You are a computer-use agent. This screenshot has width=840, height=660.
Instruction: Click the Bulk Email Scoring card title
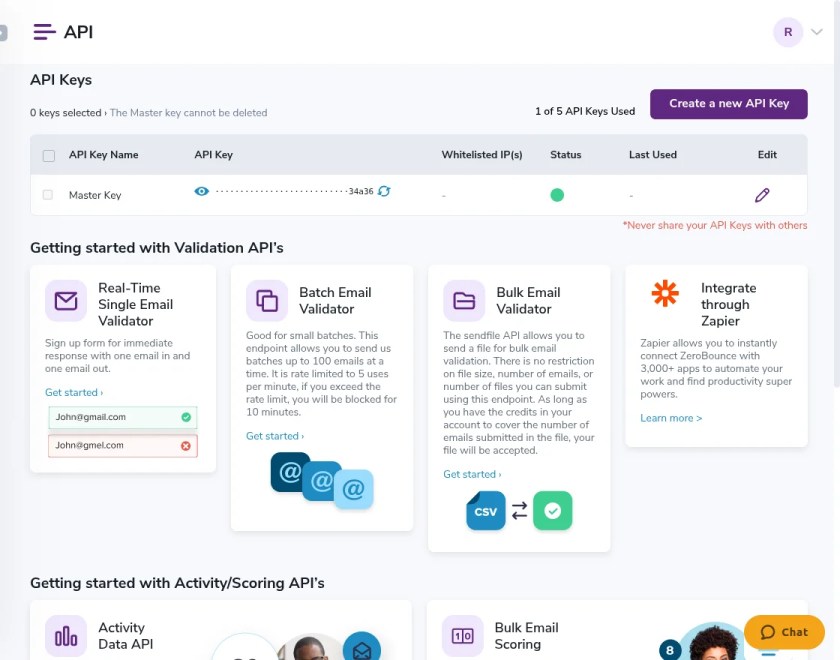pos(526,636)
